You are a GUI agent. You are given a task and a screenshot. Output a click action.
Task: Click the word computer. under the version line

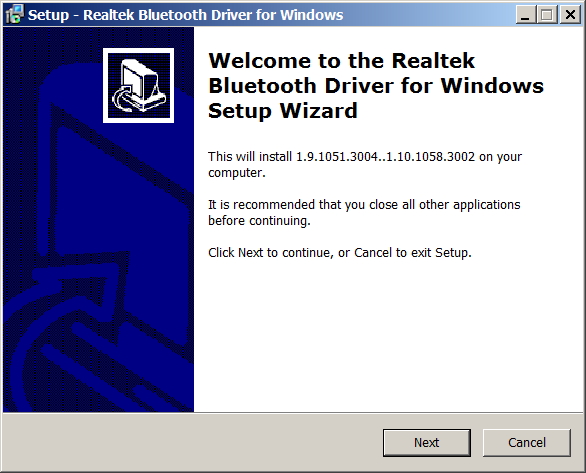(x=237, y=173)
